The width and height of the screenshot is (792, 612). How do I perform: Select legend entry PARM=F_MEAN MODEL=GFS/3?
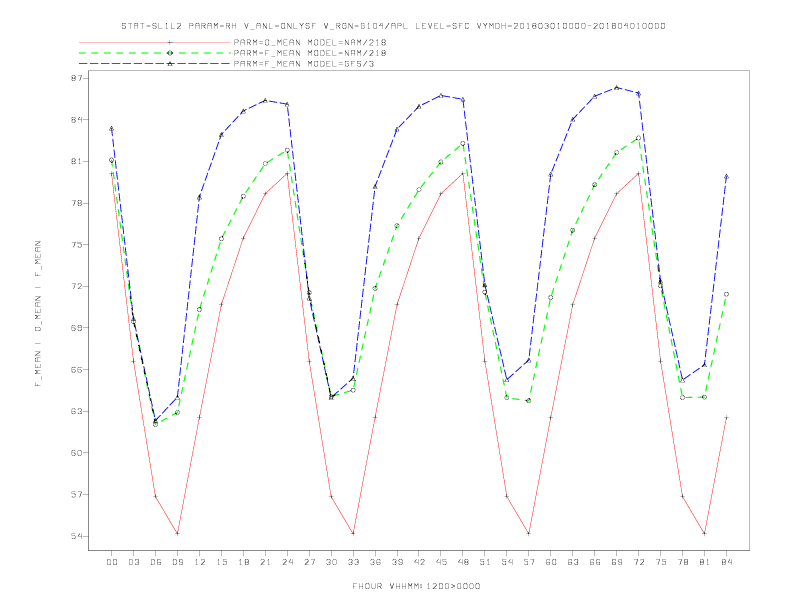304,64
